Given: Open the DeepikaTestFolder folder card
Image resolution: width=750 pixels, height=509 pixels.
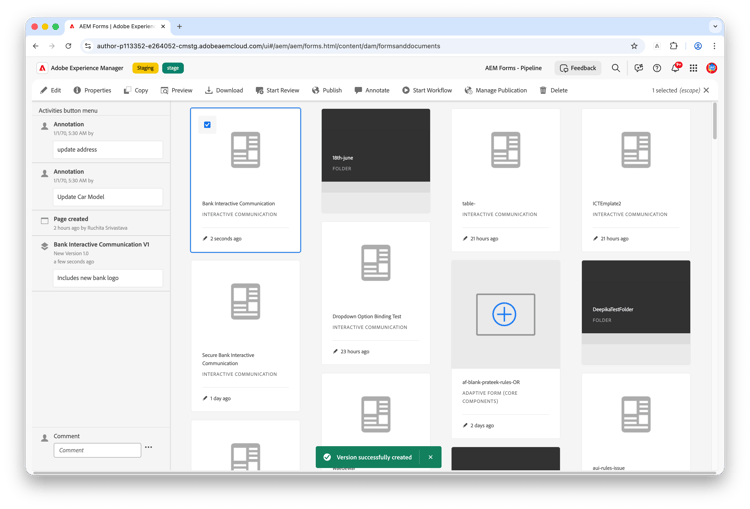Looking at the screenshot, I should click(x=636, y=312).
